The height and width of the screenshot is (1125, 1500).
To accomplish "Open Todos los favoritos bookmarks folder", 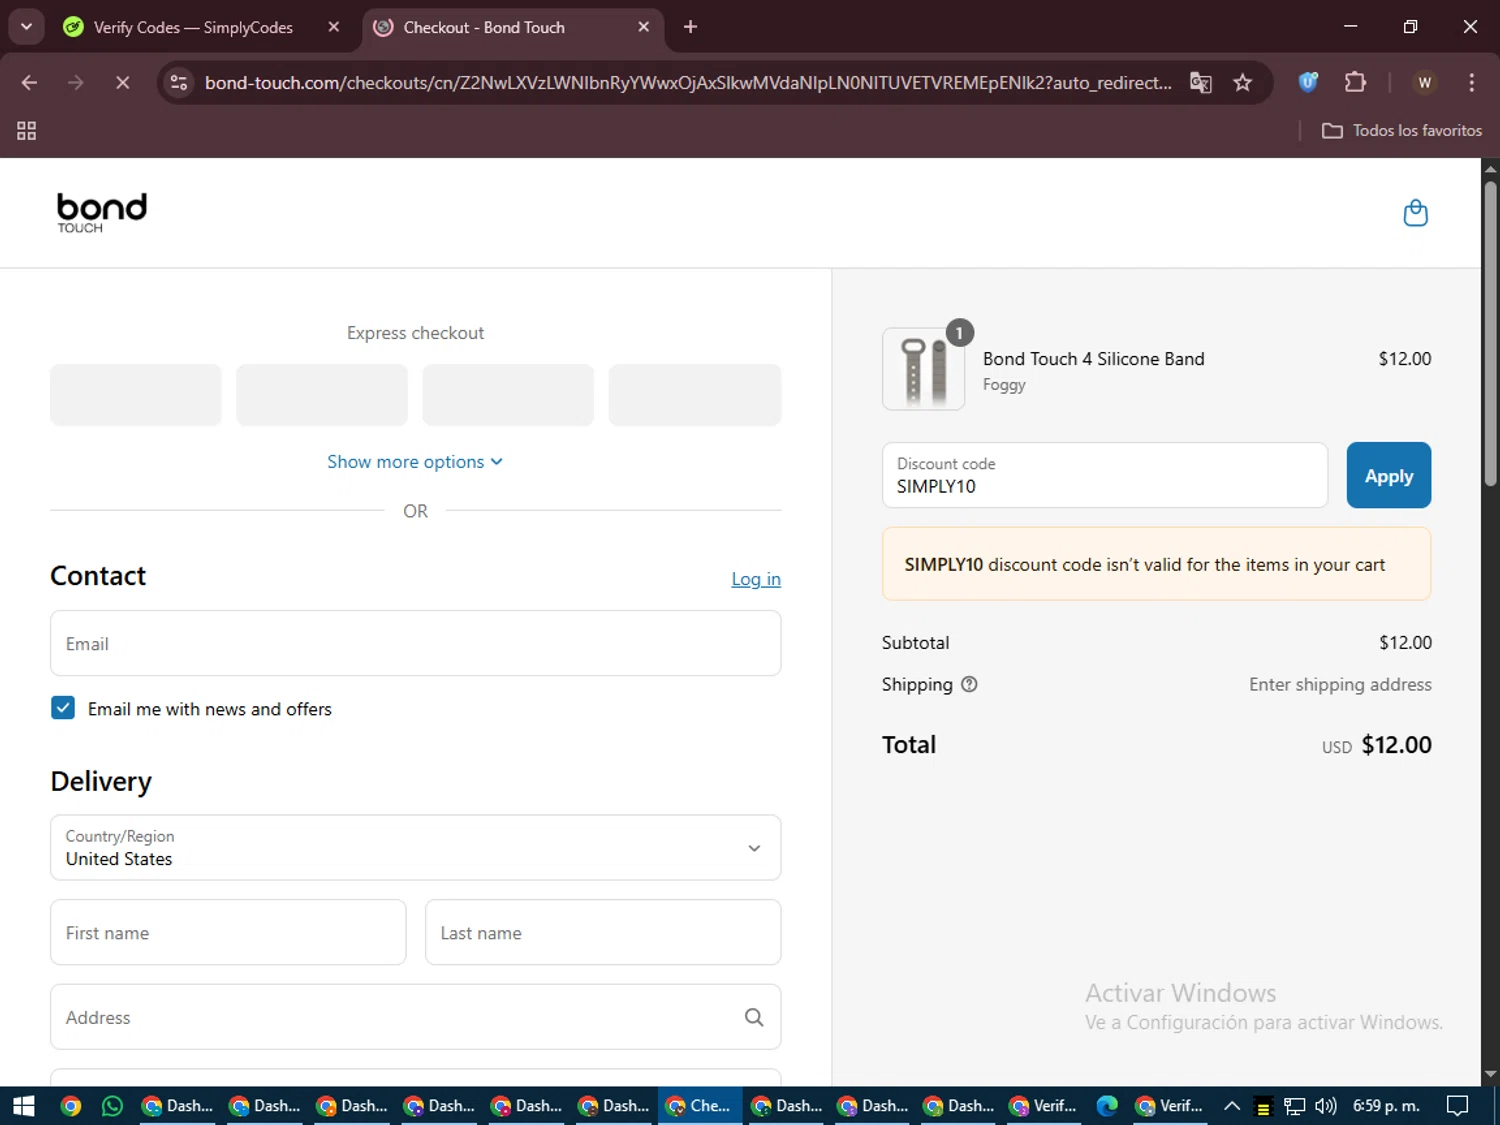I will point(1402,131).
